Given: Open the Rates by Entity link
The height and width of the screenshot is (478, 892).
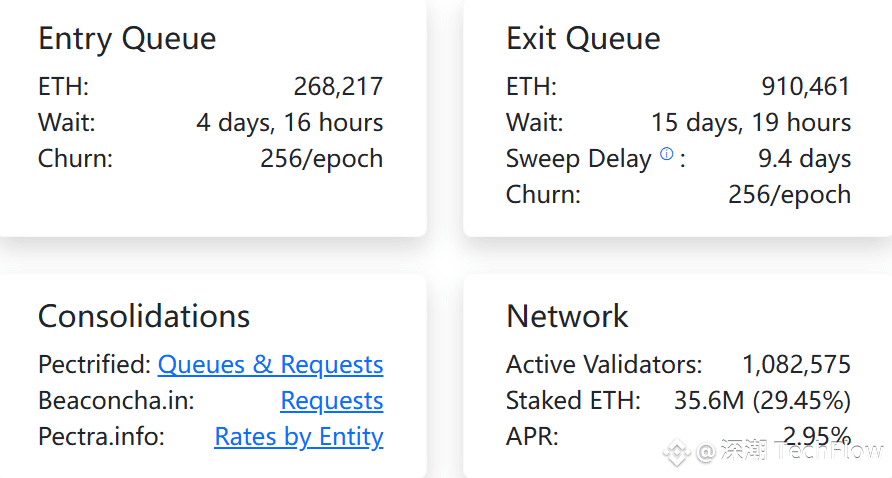Looking at the screenshot, I should pos(299,437).
